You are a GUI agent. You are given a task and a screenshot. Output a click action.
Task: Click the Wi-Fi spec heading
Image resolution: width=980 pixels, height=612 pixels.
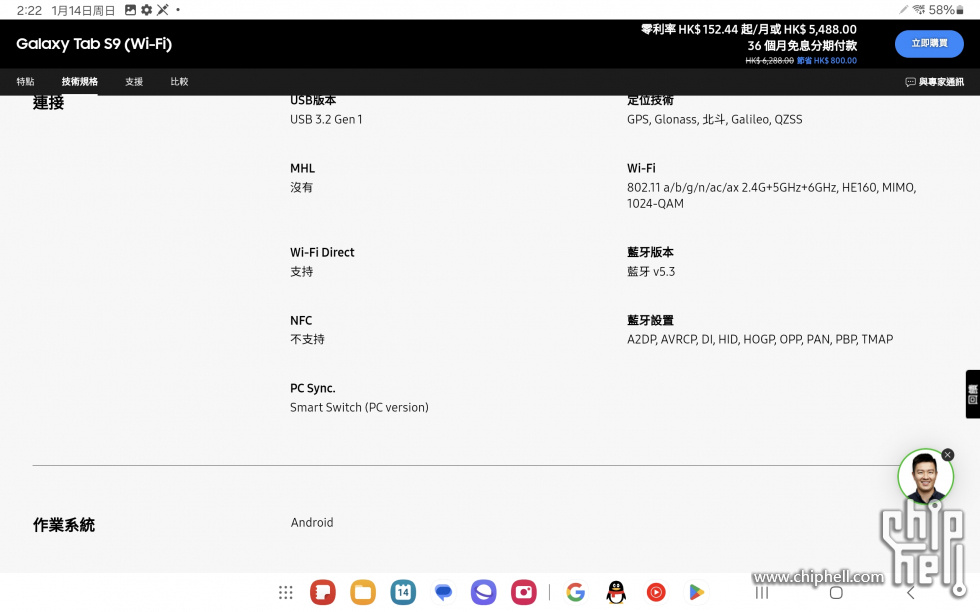click(x=641, y=168)
